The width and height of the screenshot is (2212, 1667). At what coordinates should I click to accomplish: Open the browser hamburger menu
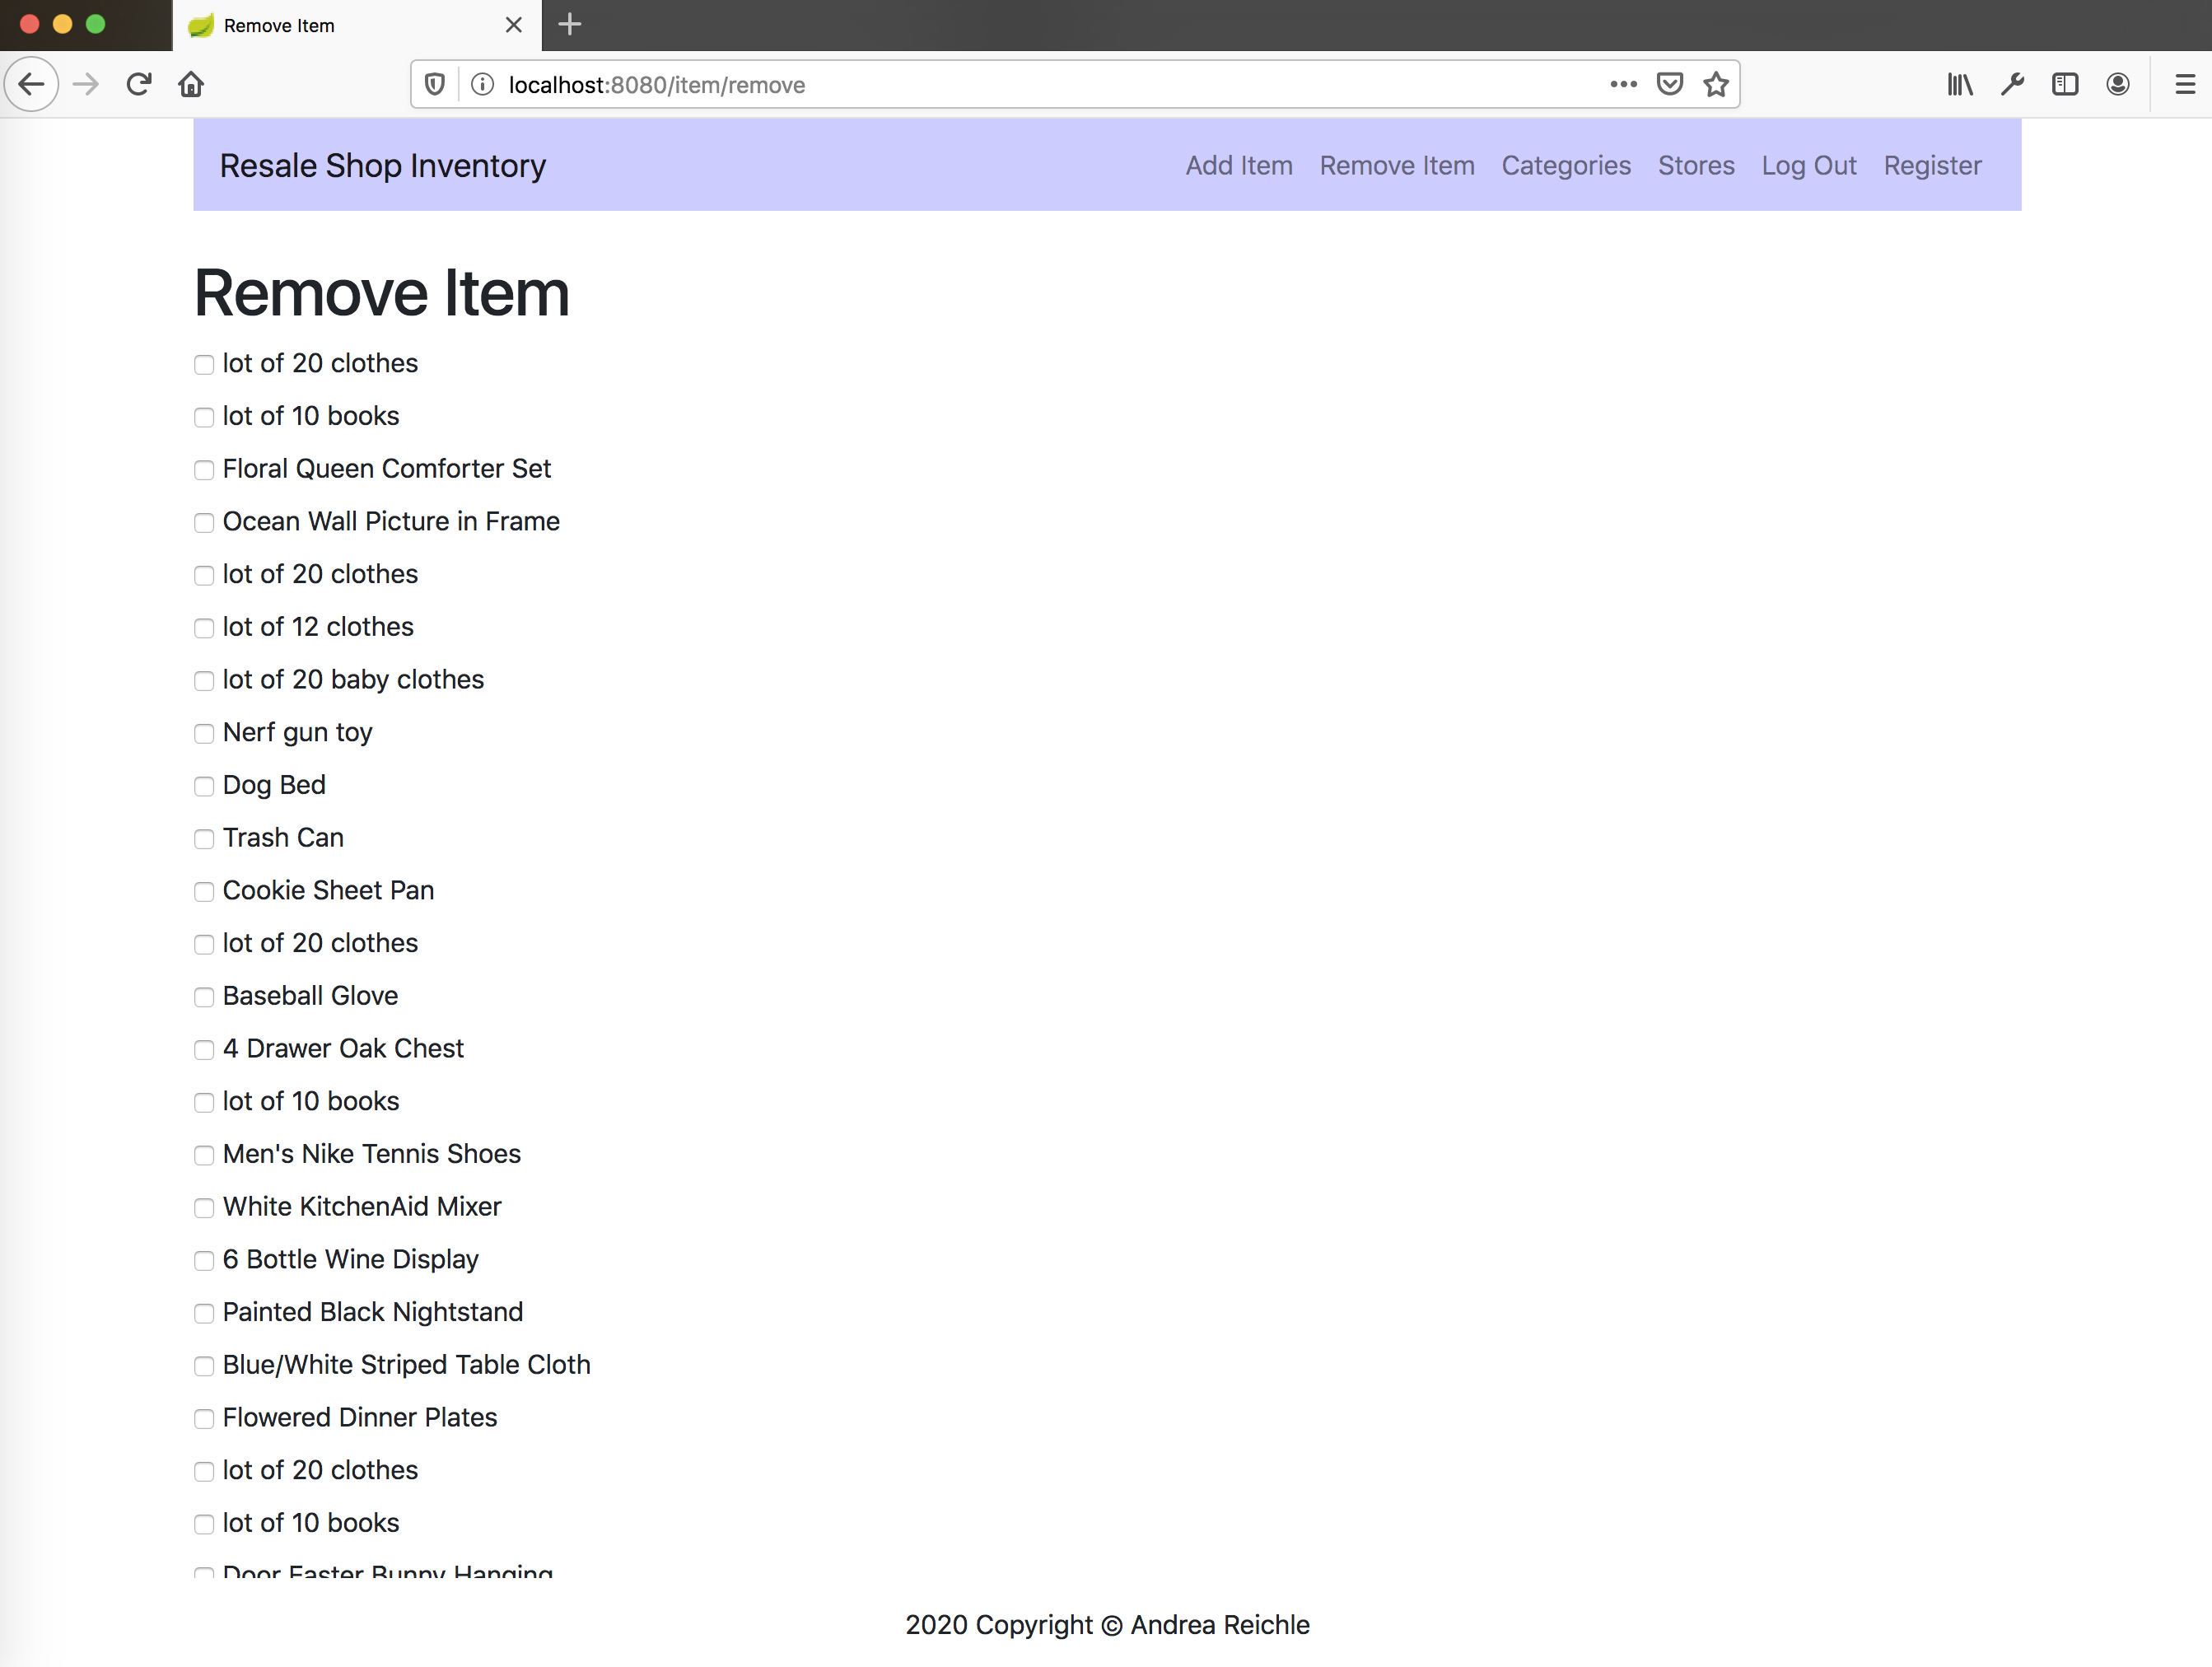coord(2183,84)
